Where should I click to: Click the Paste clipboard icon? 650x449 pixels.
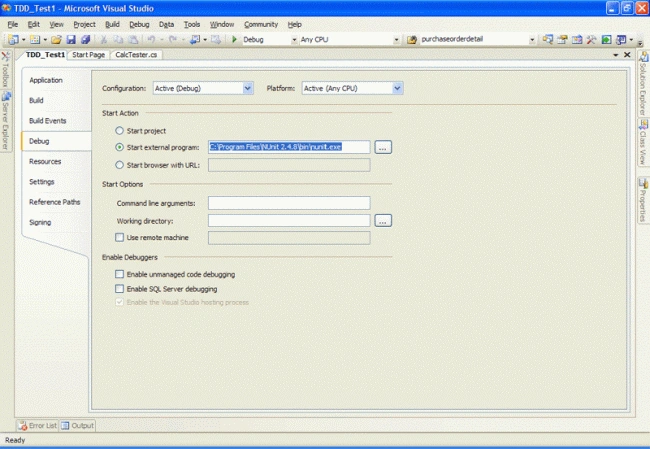[133, 39]
